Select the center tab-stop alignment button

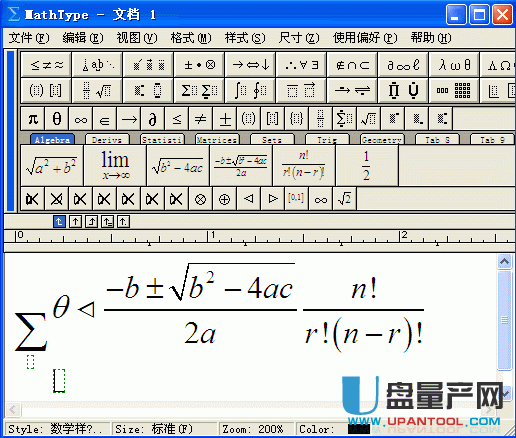[x=75, y=221]
